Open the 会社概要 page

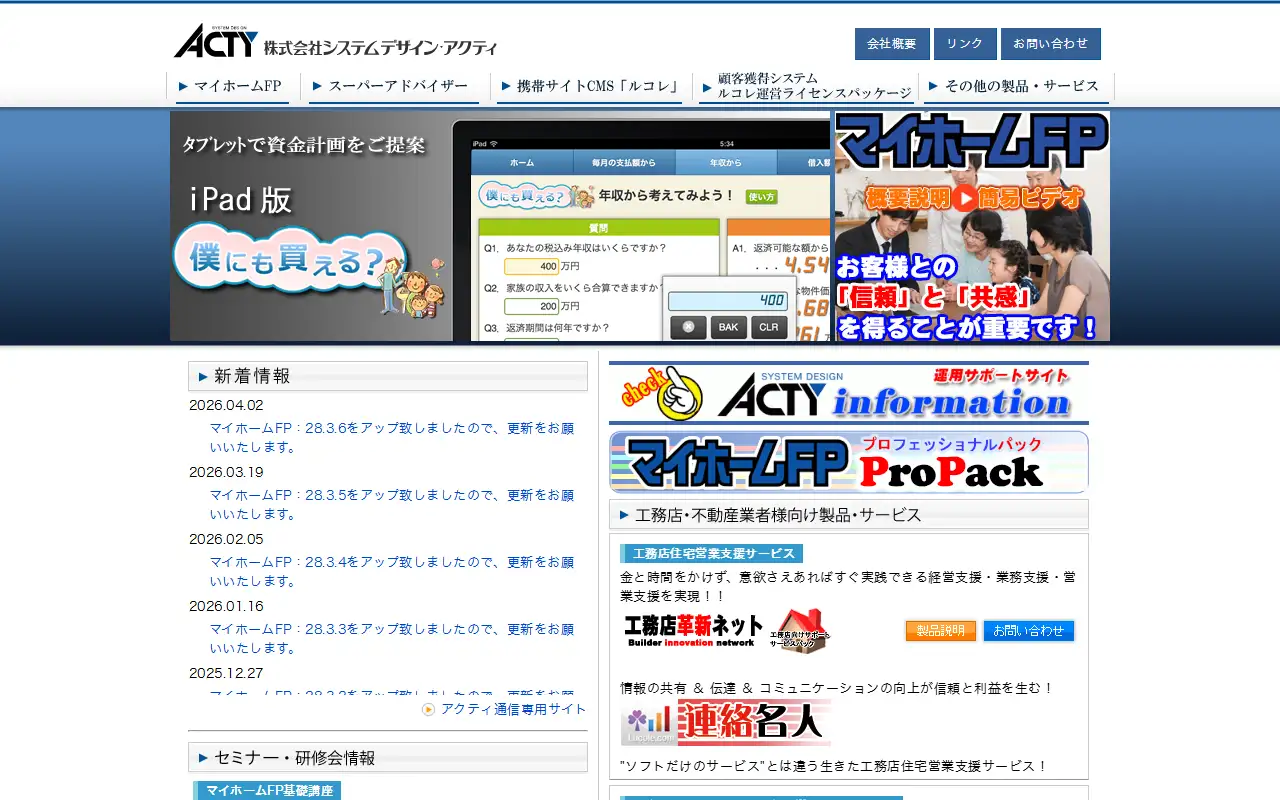[892, 44]
